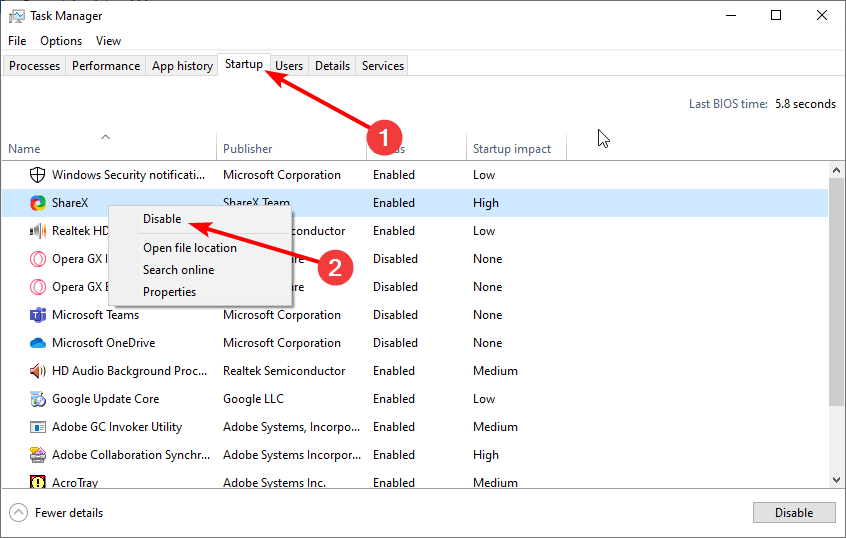Choose Open file location in context menu
Image resolution: width=846 pixels, height=538 pixels.
[x=190, y=248]
